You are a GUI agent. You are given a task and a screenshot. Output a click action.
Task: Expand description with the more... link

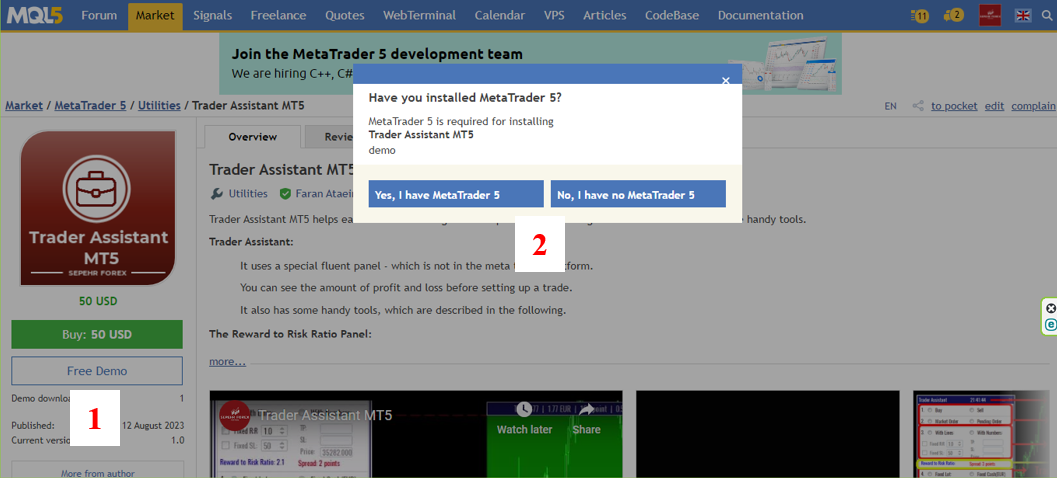point(227,361)
